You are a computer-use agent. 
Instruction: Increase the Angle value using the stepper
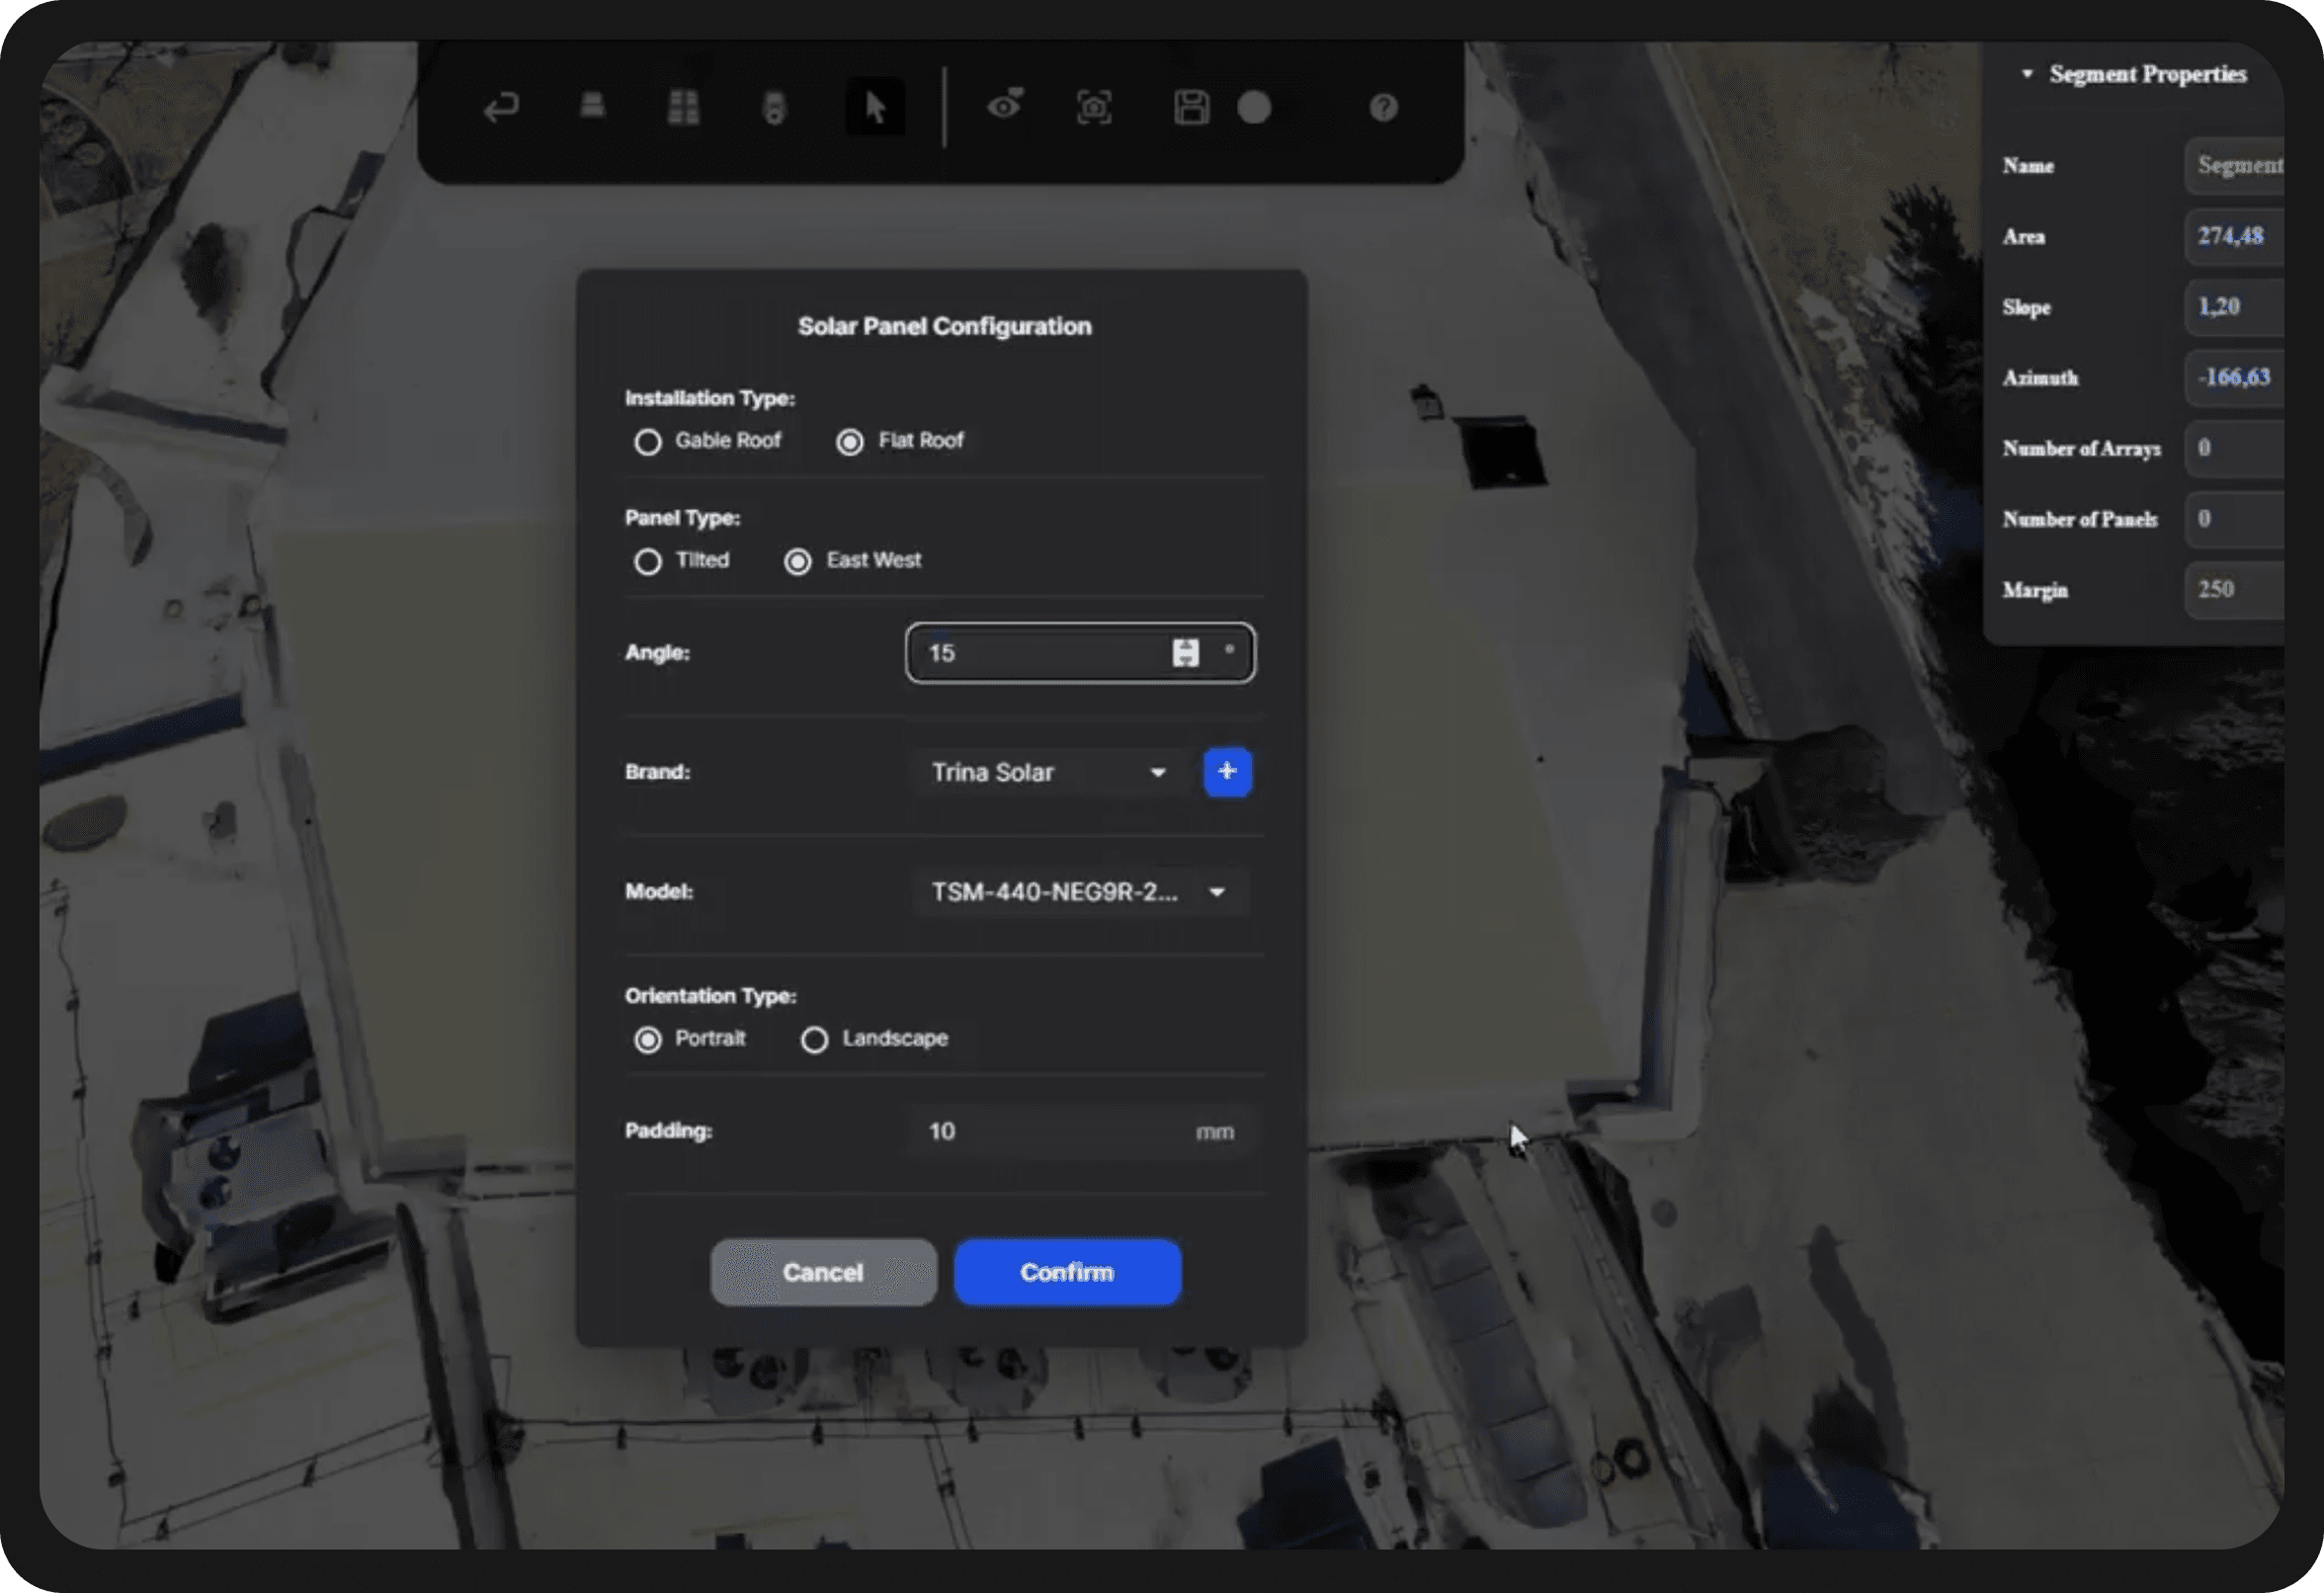point(1186,646)
